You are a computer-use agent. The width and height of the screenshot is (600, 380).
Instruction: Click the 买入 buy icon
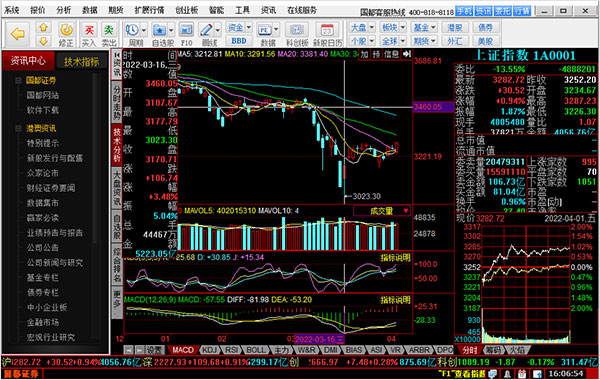click(89, 30)
